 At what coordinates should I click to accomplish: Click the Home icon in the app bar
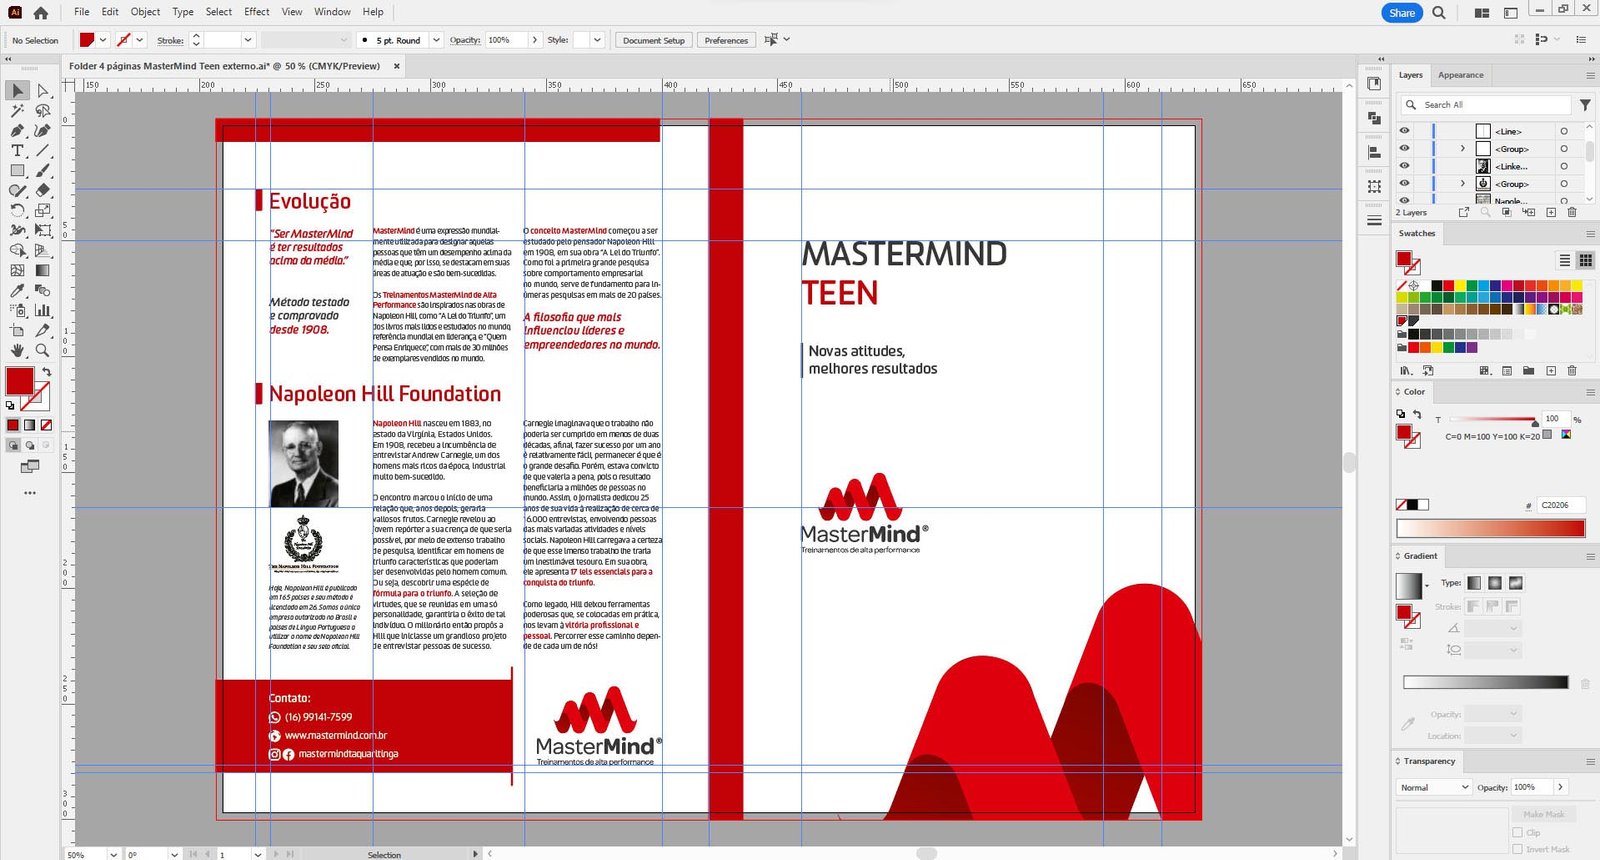point(40,13)
